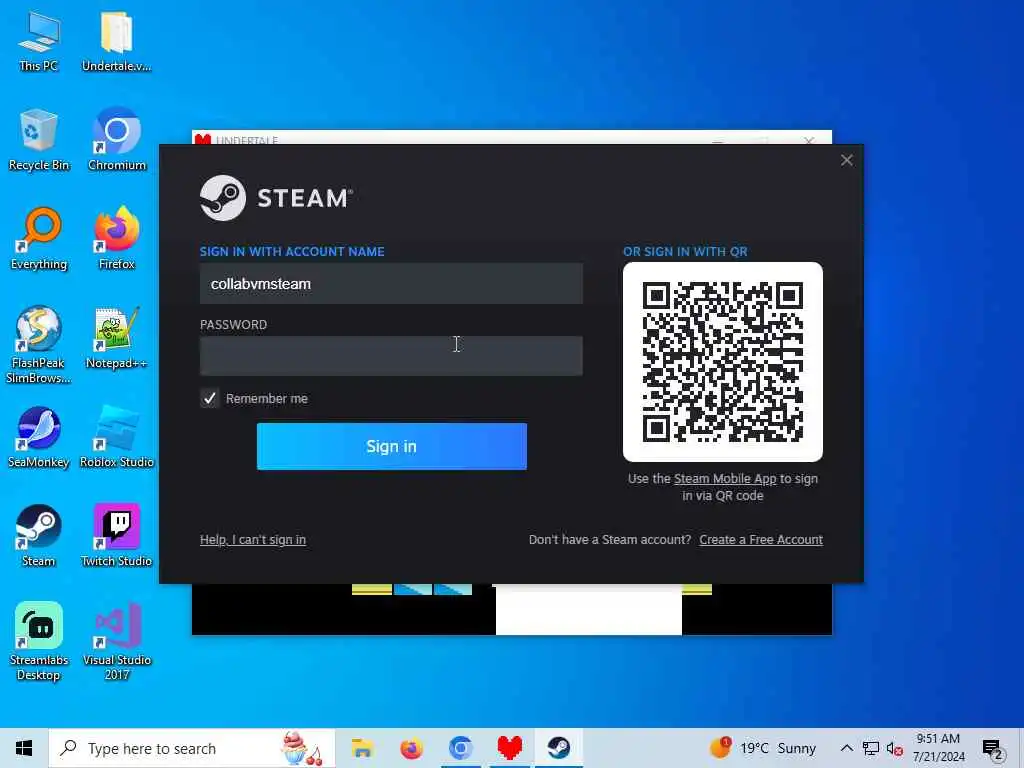
Task: Select the Steam taskbar icon
Action: pos(558,748)
